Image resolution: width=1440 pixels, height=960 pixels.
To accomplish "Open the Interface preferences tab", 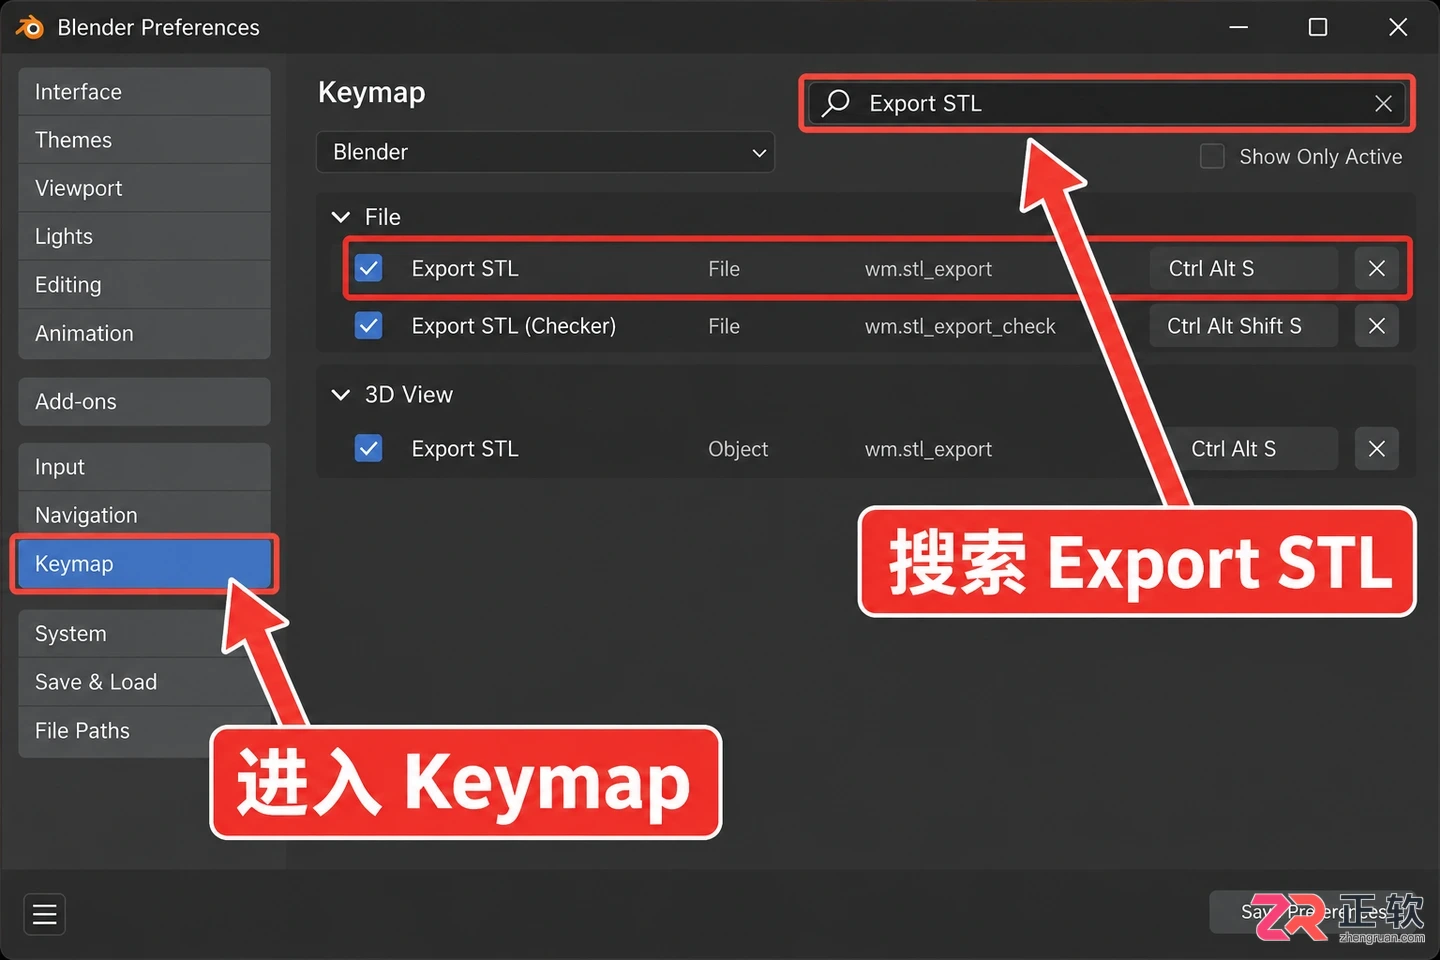I will (144, 92).
